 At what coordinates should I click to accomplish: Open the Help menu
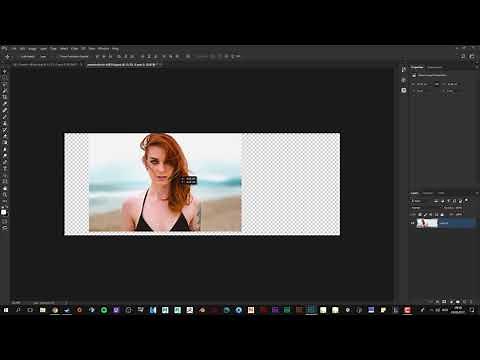click(115, 49)
